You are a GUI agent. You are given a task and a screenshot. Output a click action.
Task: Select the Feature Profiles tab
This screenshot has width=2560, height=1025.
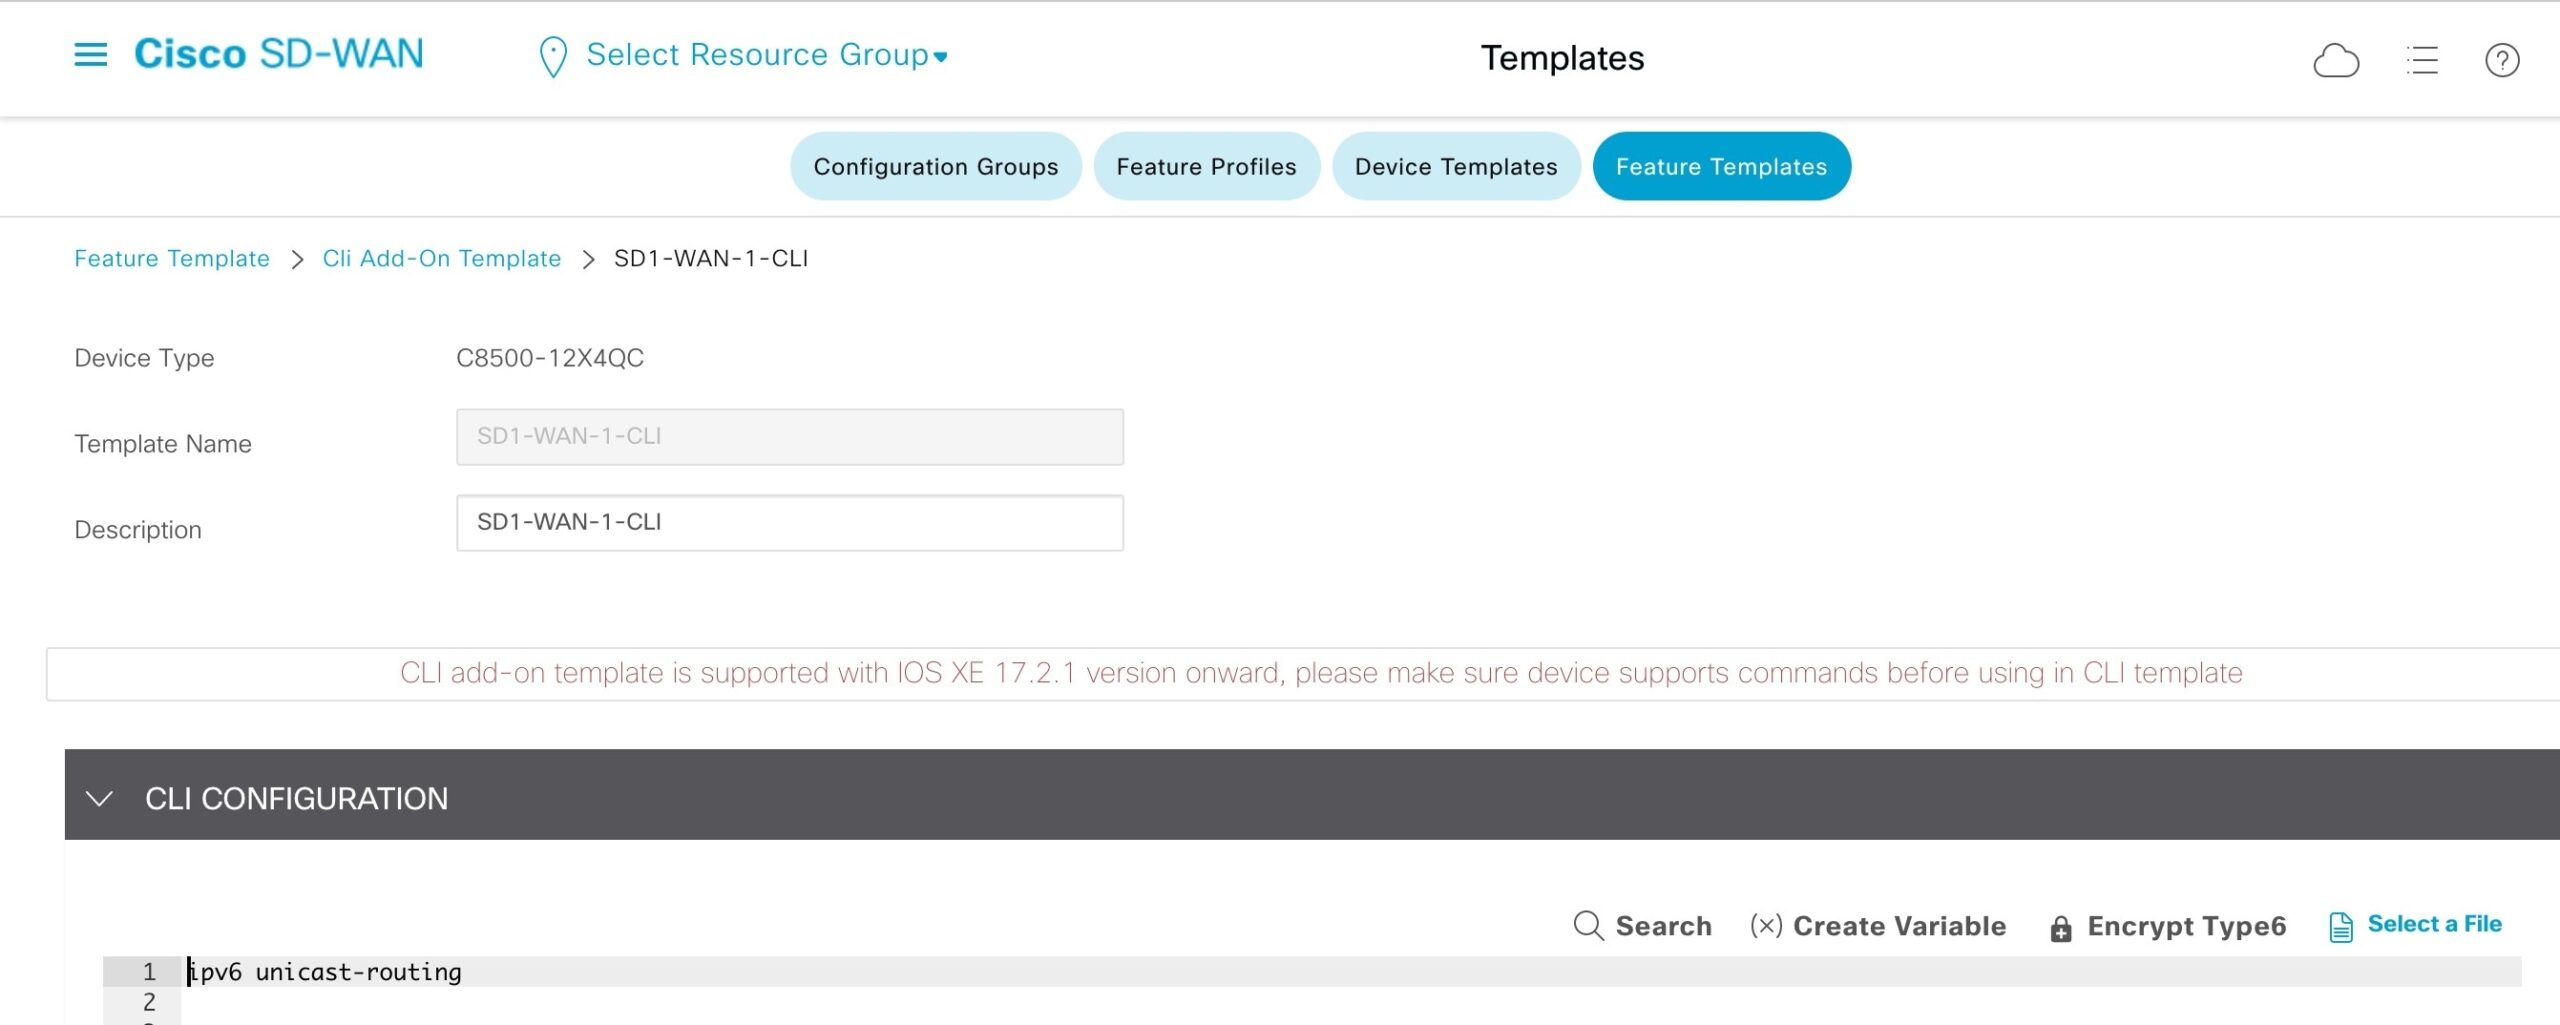click(x=1207, y=166)
